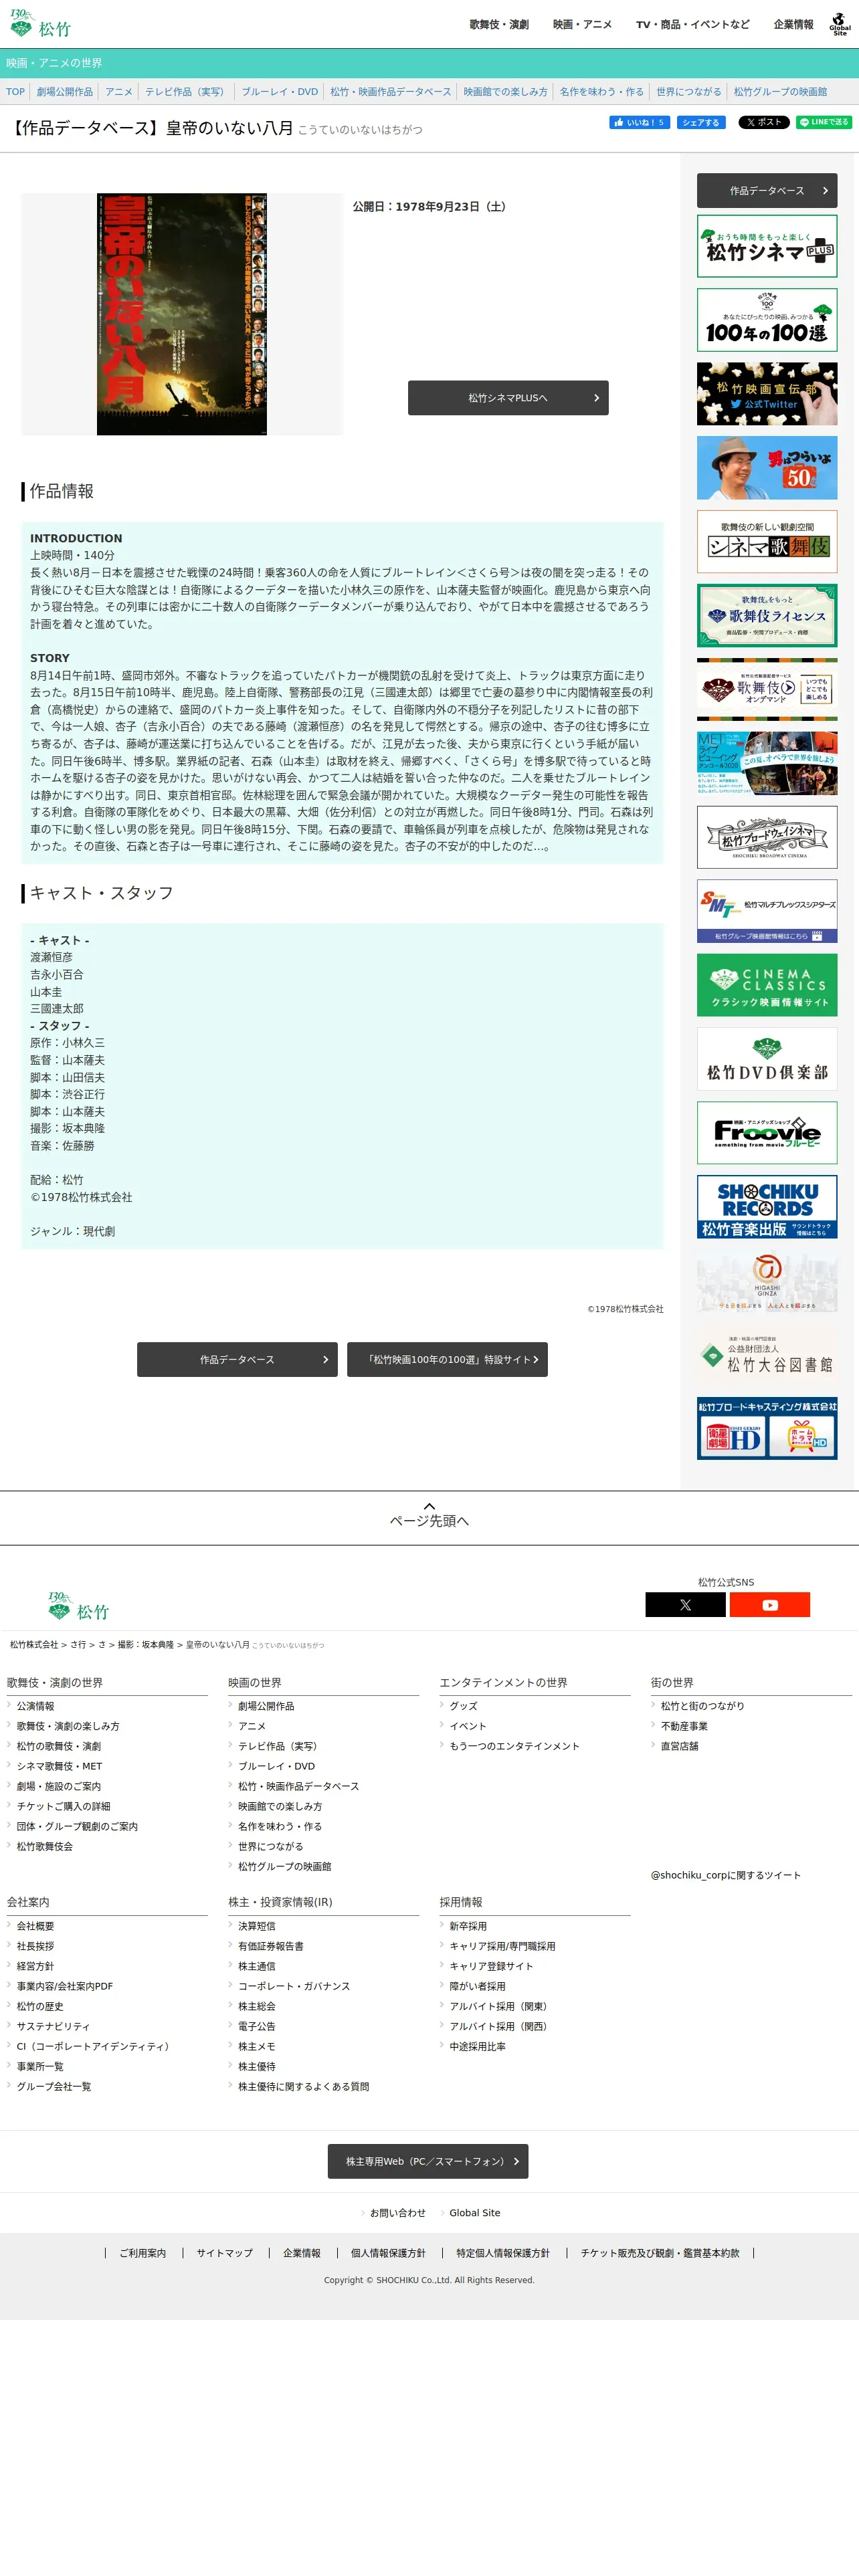Click the 「松竹映画100年の100選」特設サイト button
Viewport: 859px width, 2576px height.
447,1360
